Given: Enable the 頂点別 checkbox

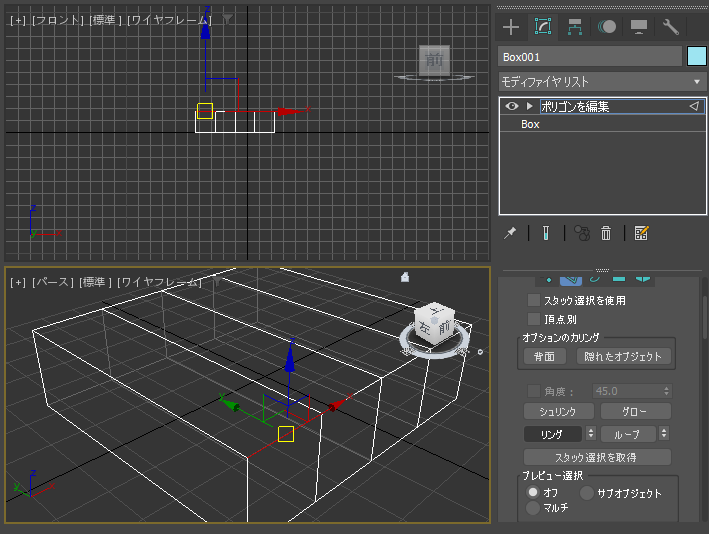Looking at the screenshot, I should 534,319.
